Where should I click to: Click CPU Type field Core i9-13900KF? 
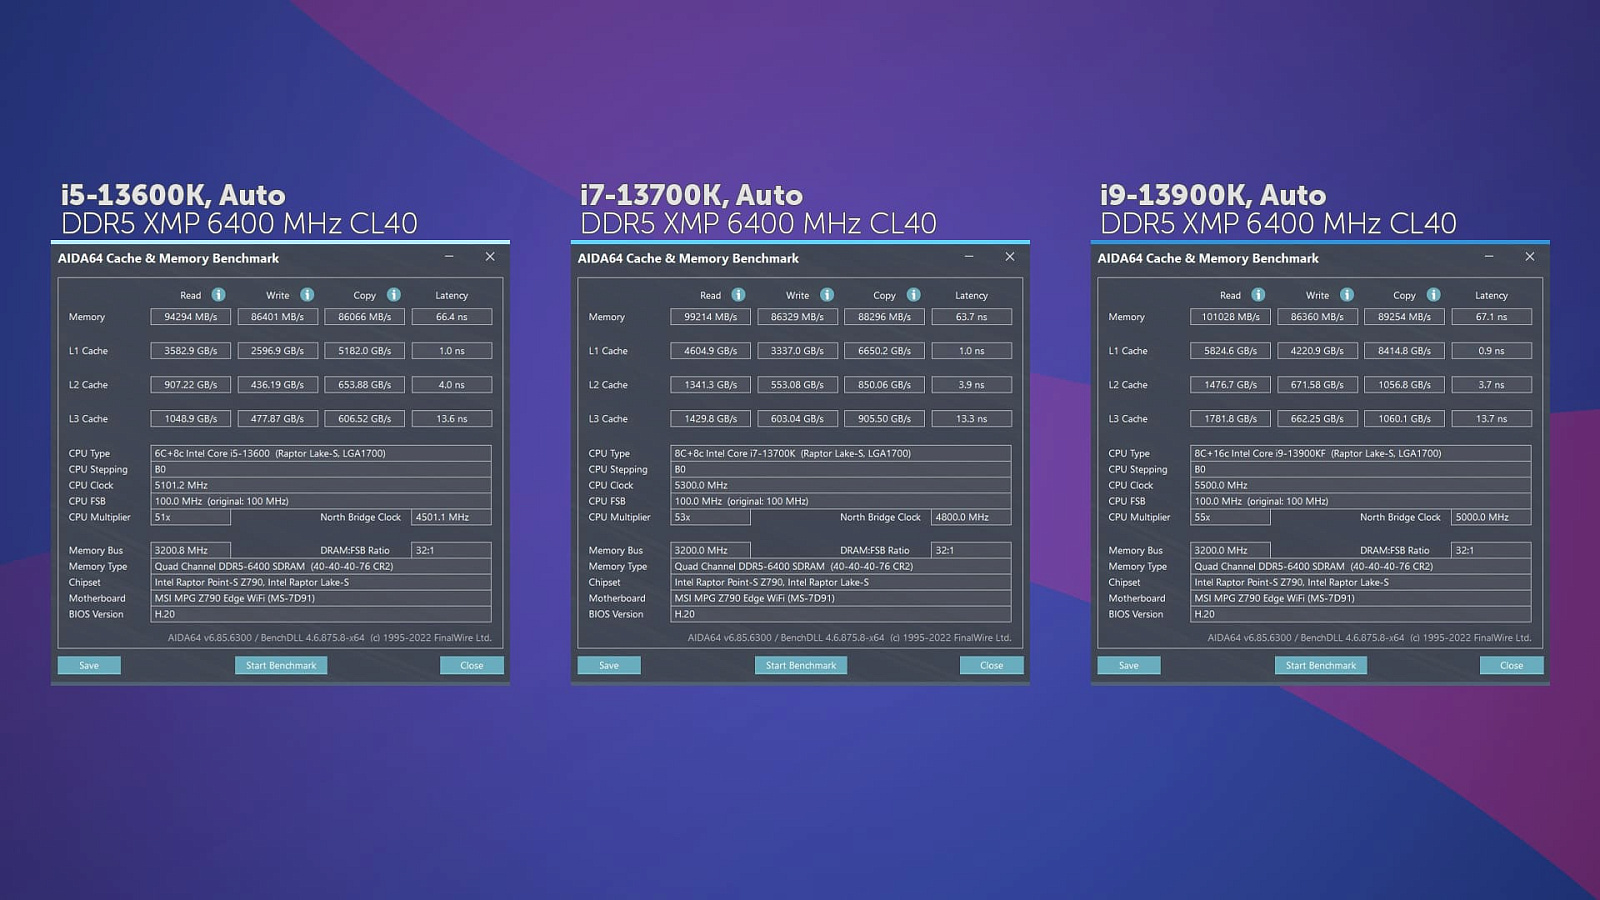pyautogui.click(x=1361, y=453)
